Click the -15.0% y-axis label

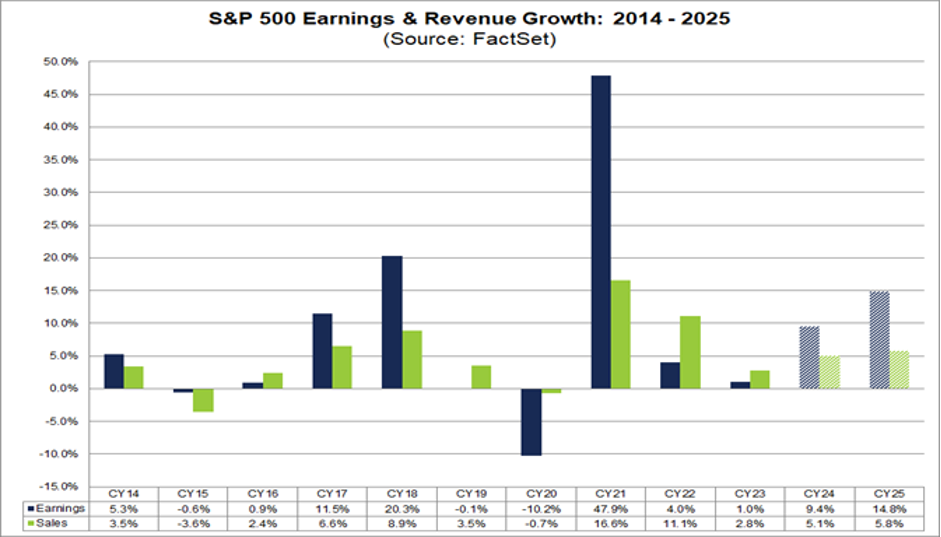tap(62, 486)
